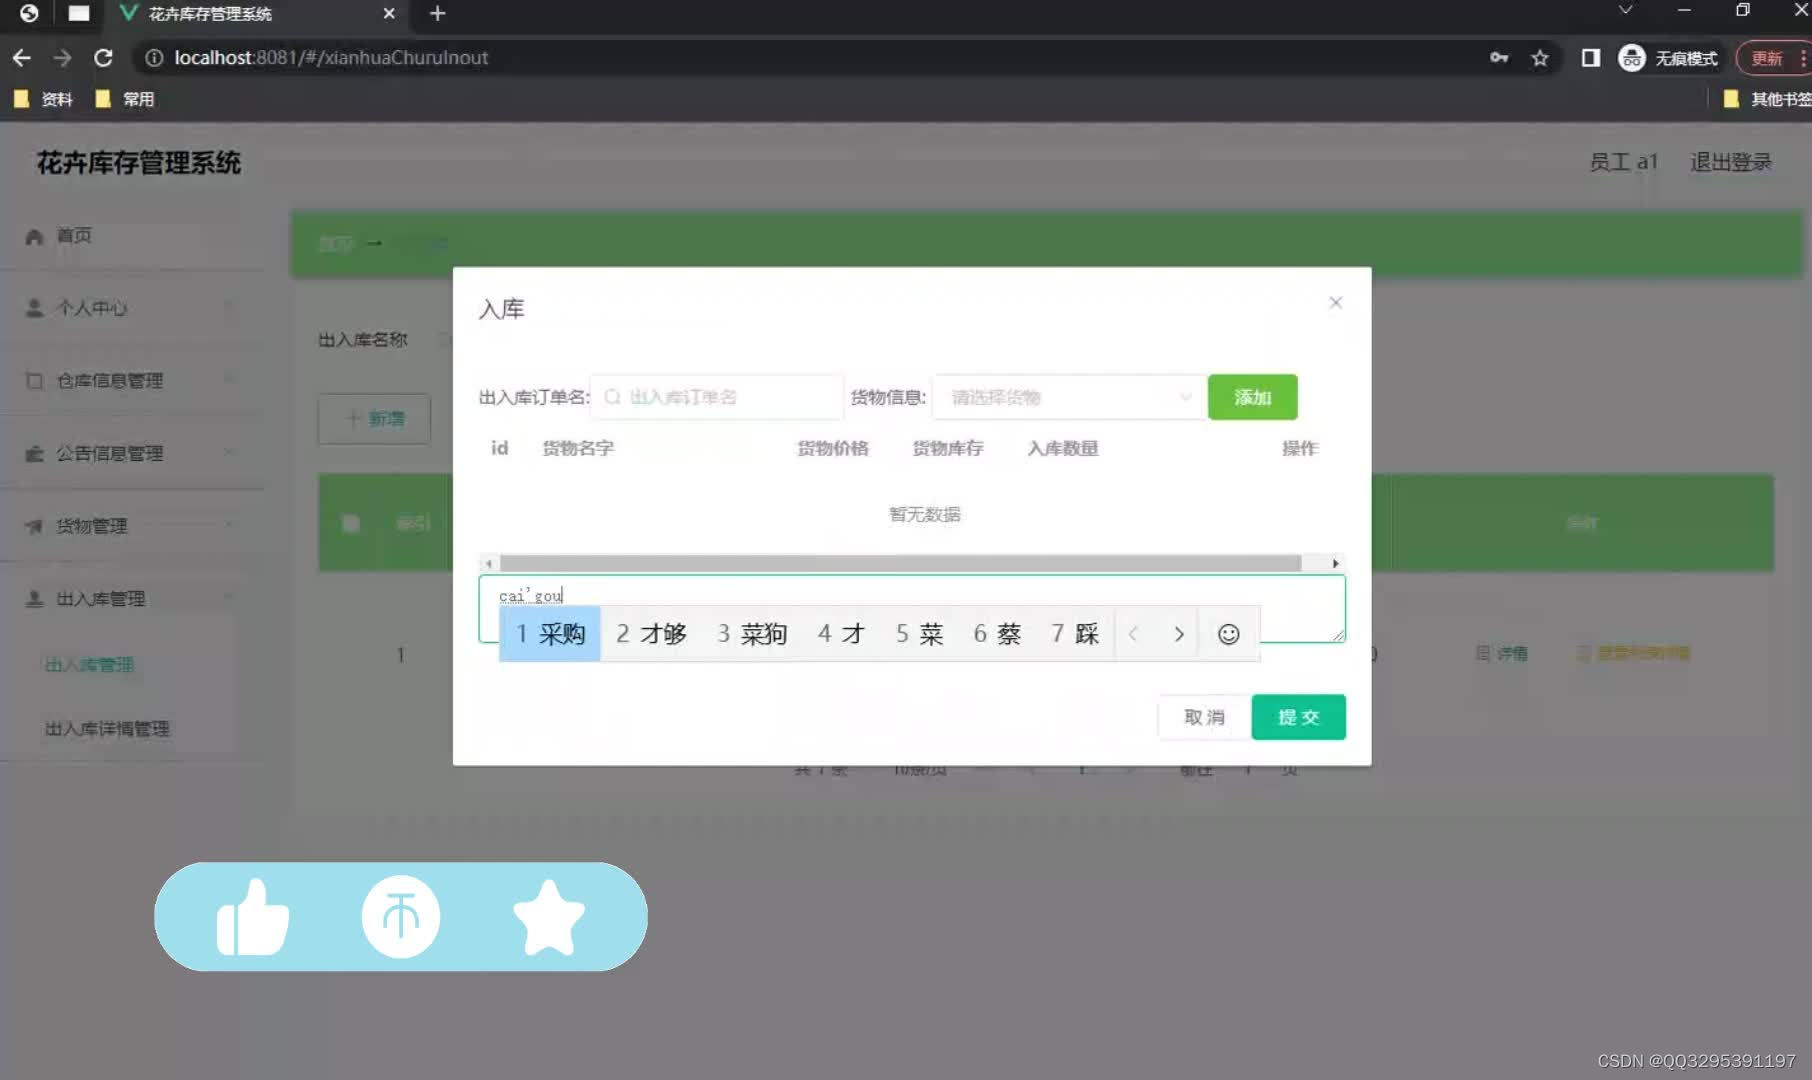Select 出入库管理 submenu item
The image size is (1812, 1080).
coord(89,665)
